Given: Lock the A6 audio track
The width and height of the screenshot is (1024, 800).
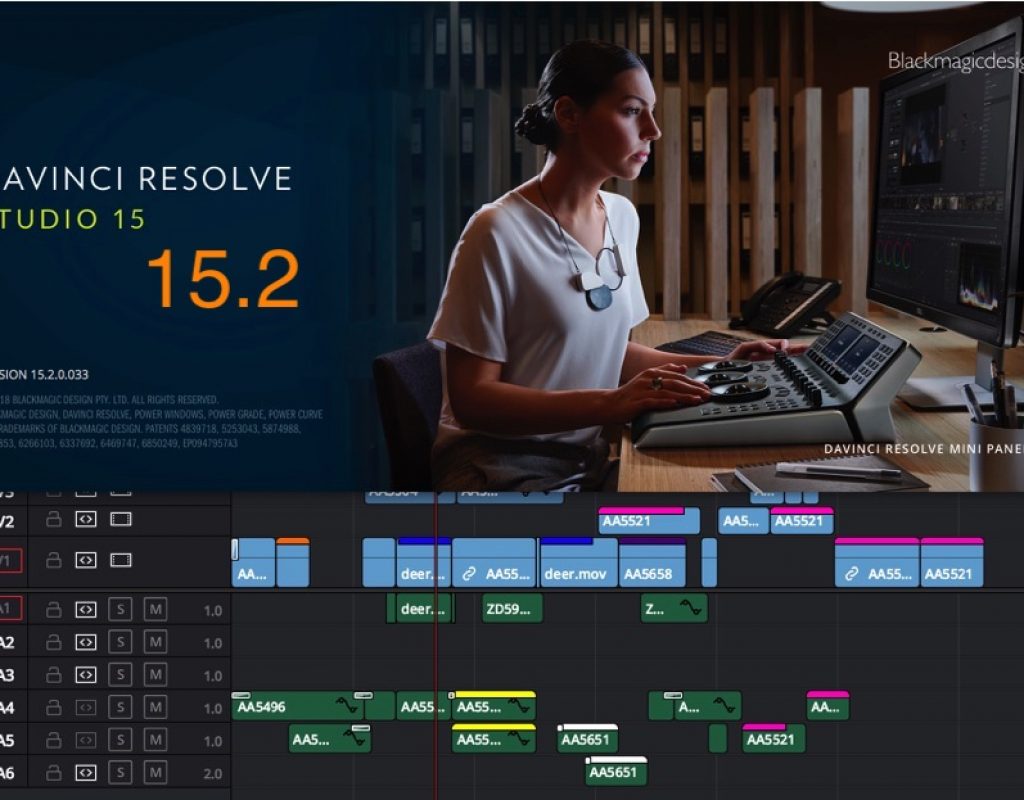Looking at the screenshot, I should click(x=54, y=773).
